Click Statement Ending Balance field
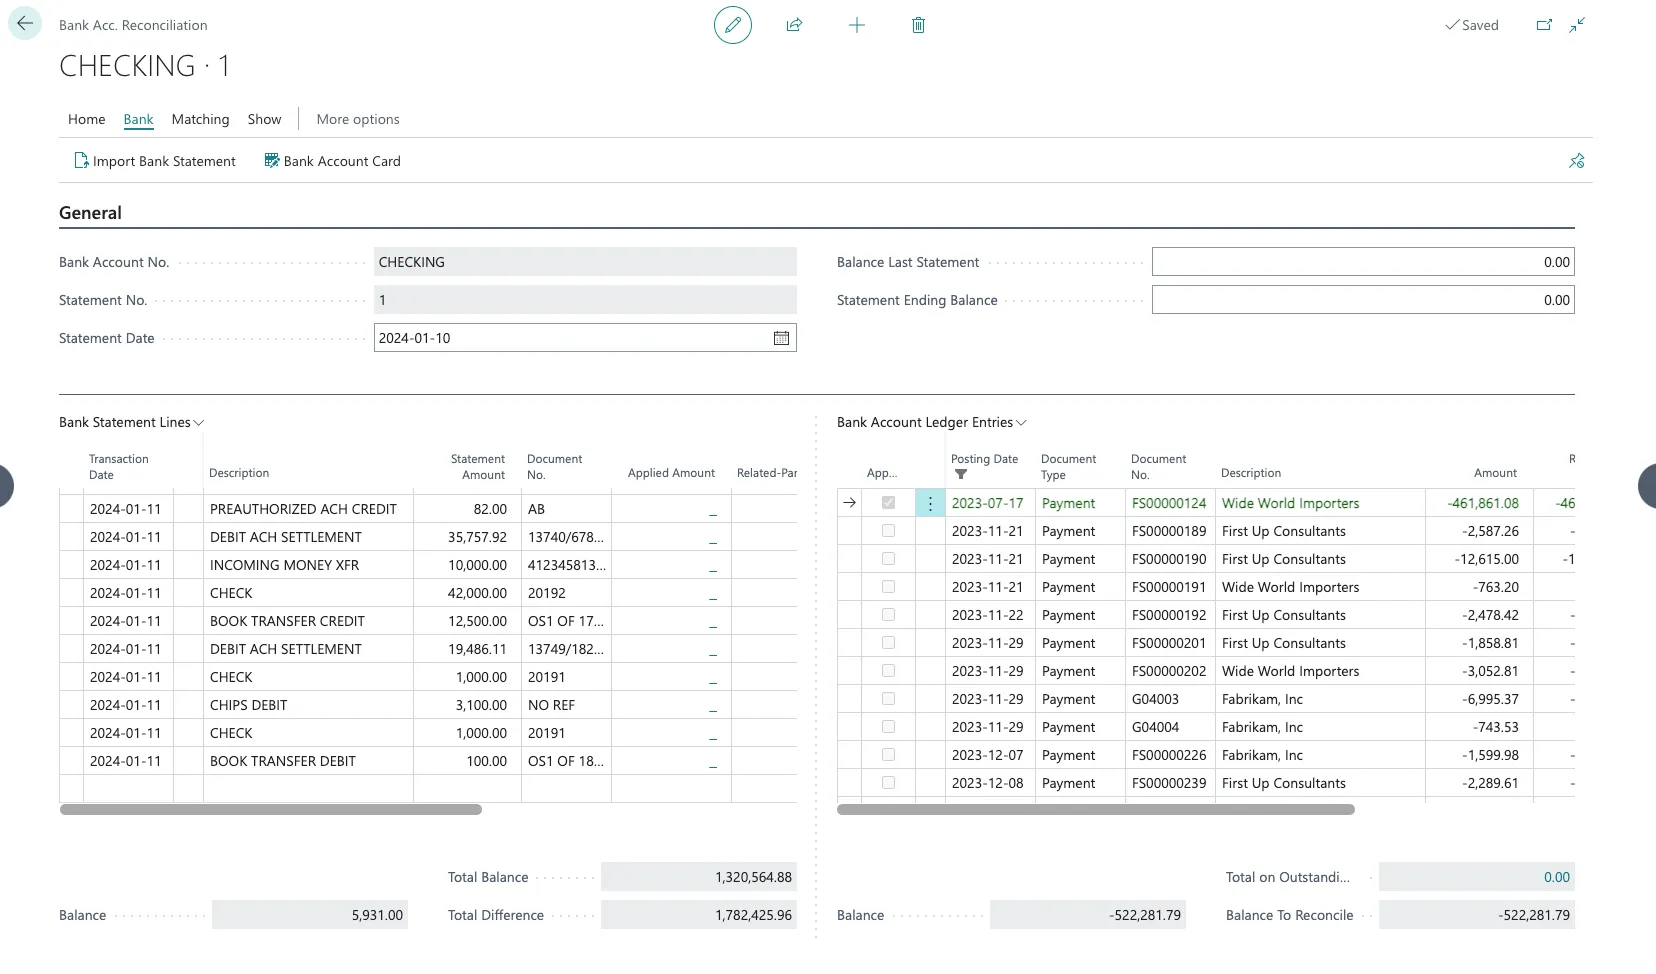The image size is (1656, 974). pyautogui.click(x=1363, y=300)
